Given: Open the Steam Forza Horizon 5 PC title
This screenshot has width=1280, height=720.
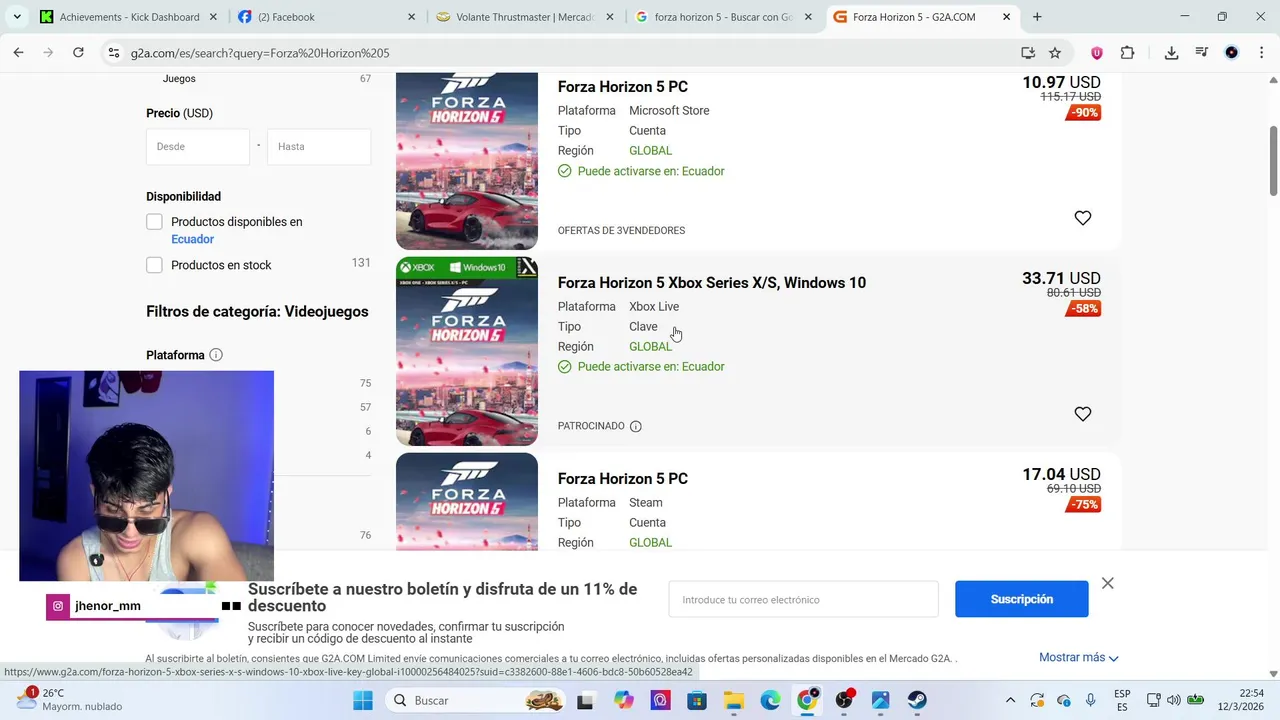Looking at the screenshot, I should click(x=622, y=479).
